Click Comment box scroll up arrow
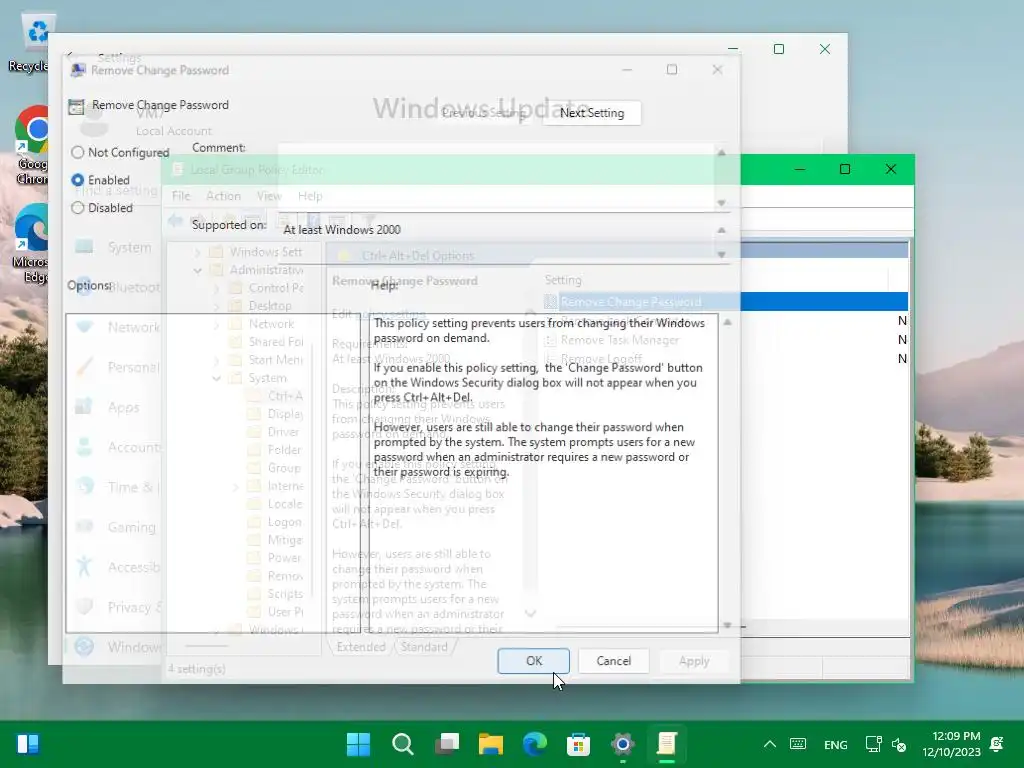This screenshot has height=768, width=1024. click(x=722, y=153)
